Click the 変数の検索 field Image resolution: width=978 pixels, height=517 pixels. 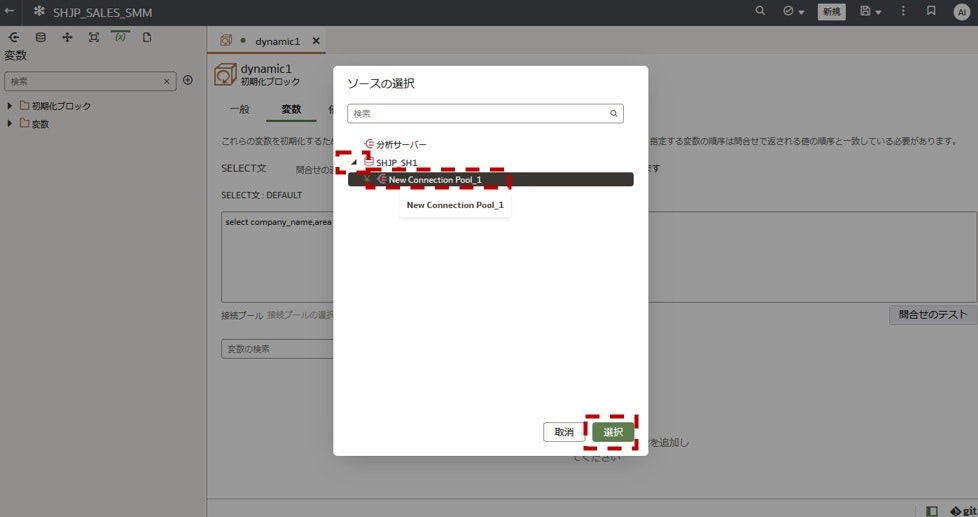pyautogui.click(x=278, y=349)
